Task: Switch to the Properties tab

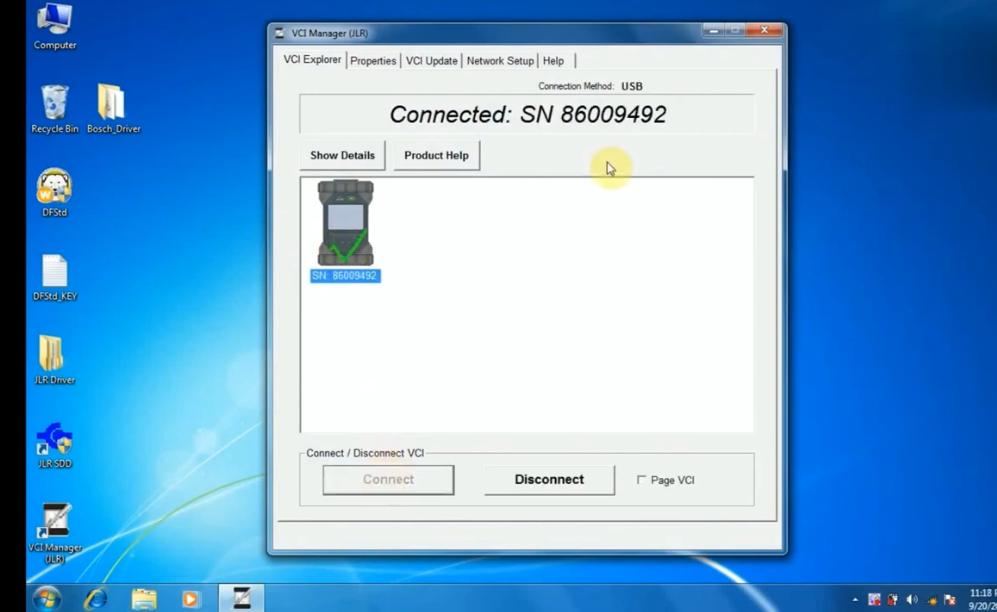Action: (x=373, y=61)
